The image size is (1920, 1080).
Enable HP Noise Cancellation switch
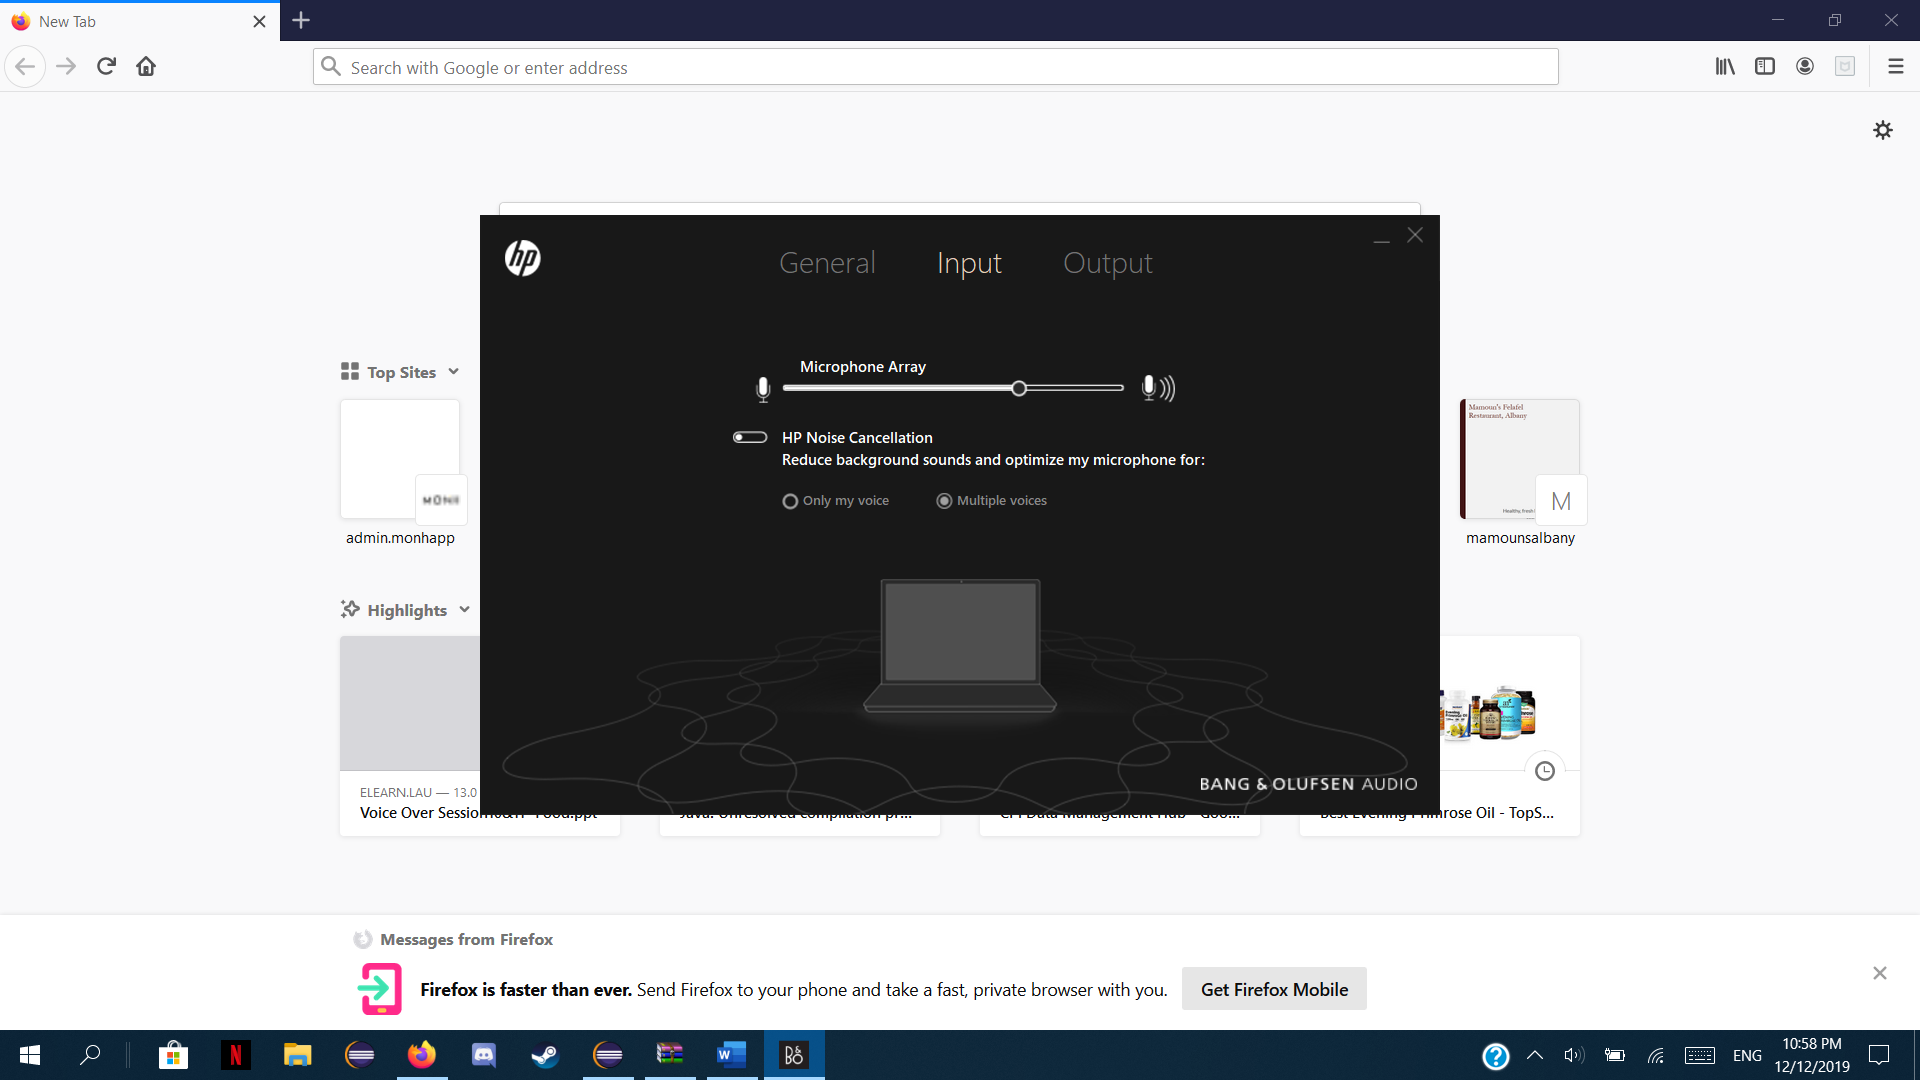click(749, 437)
